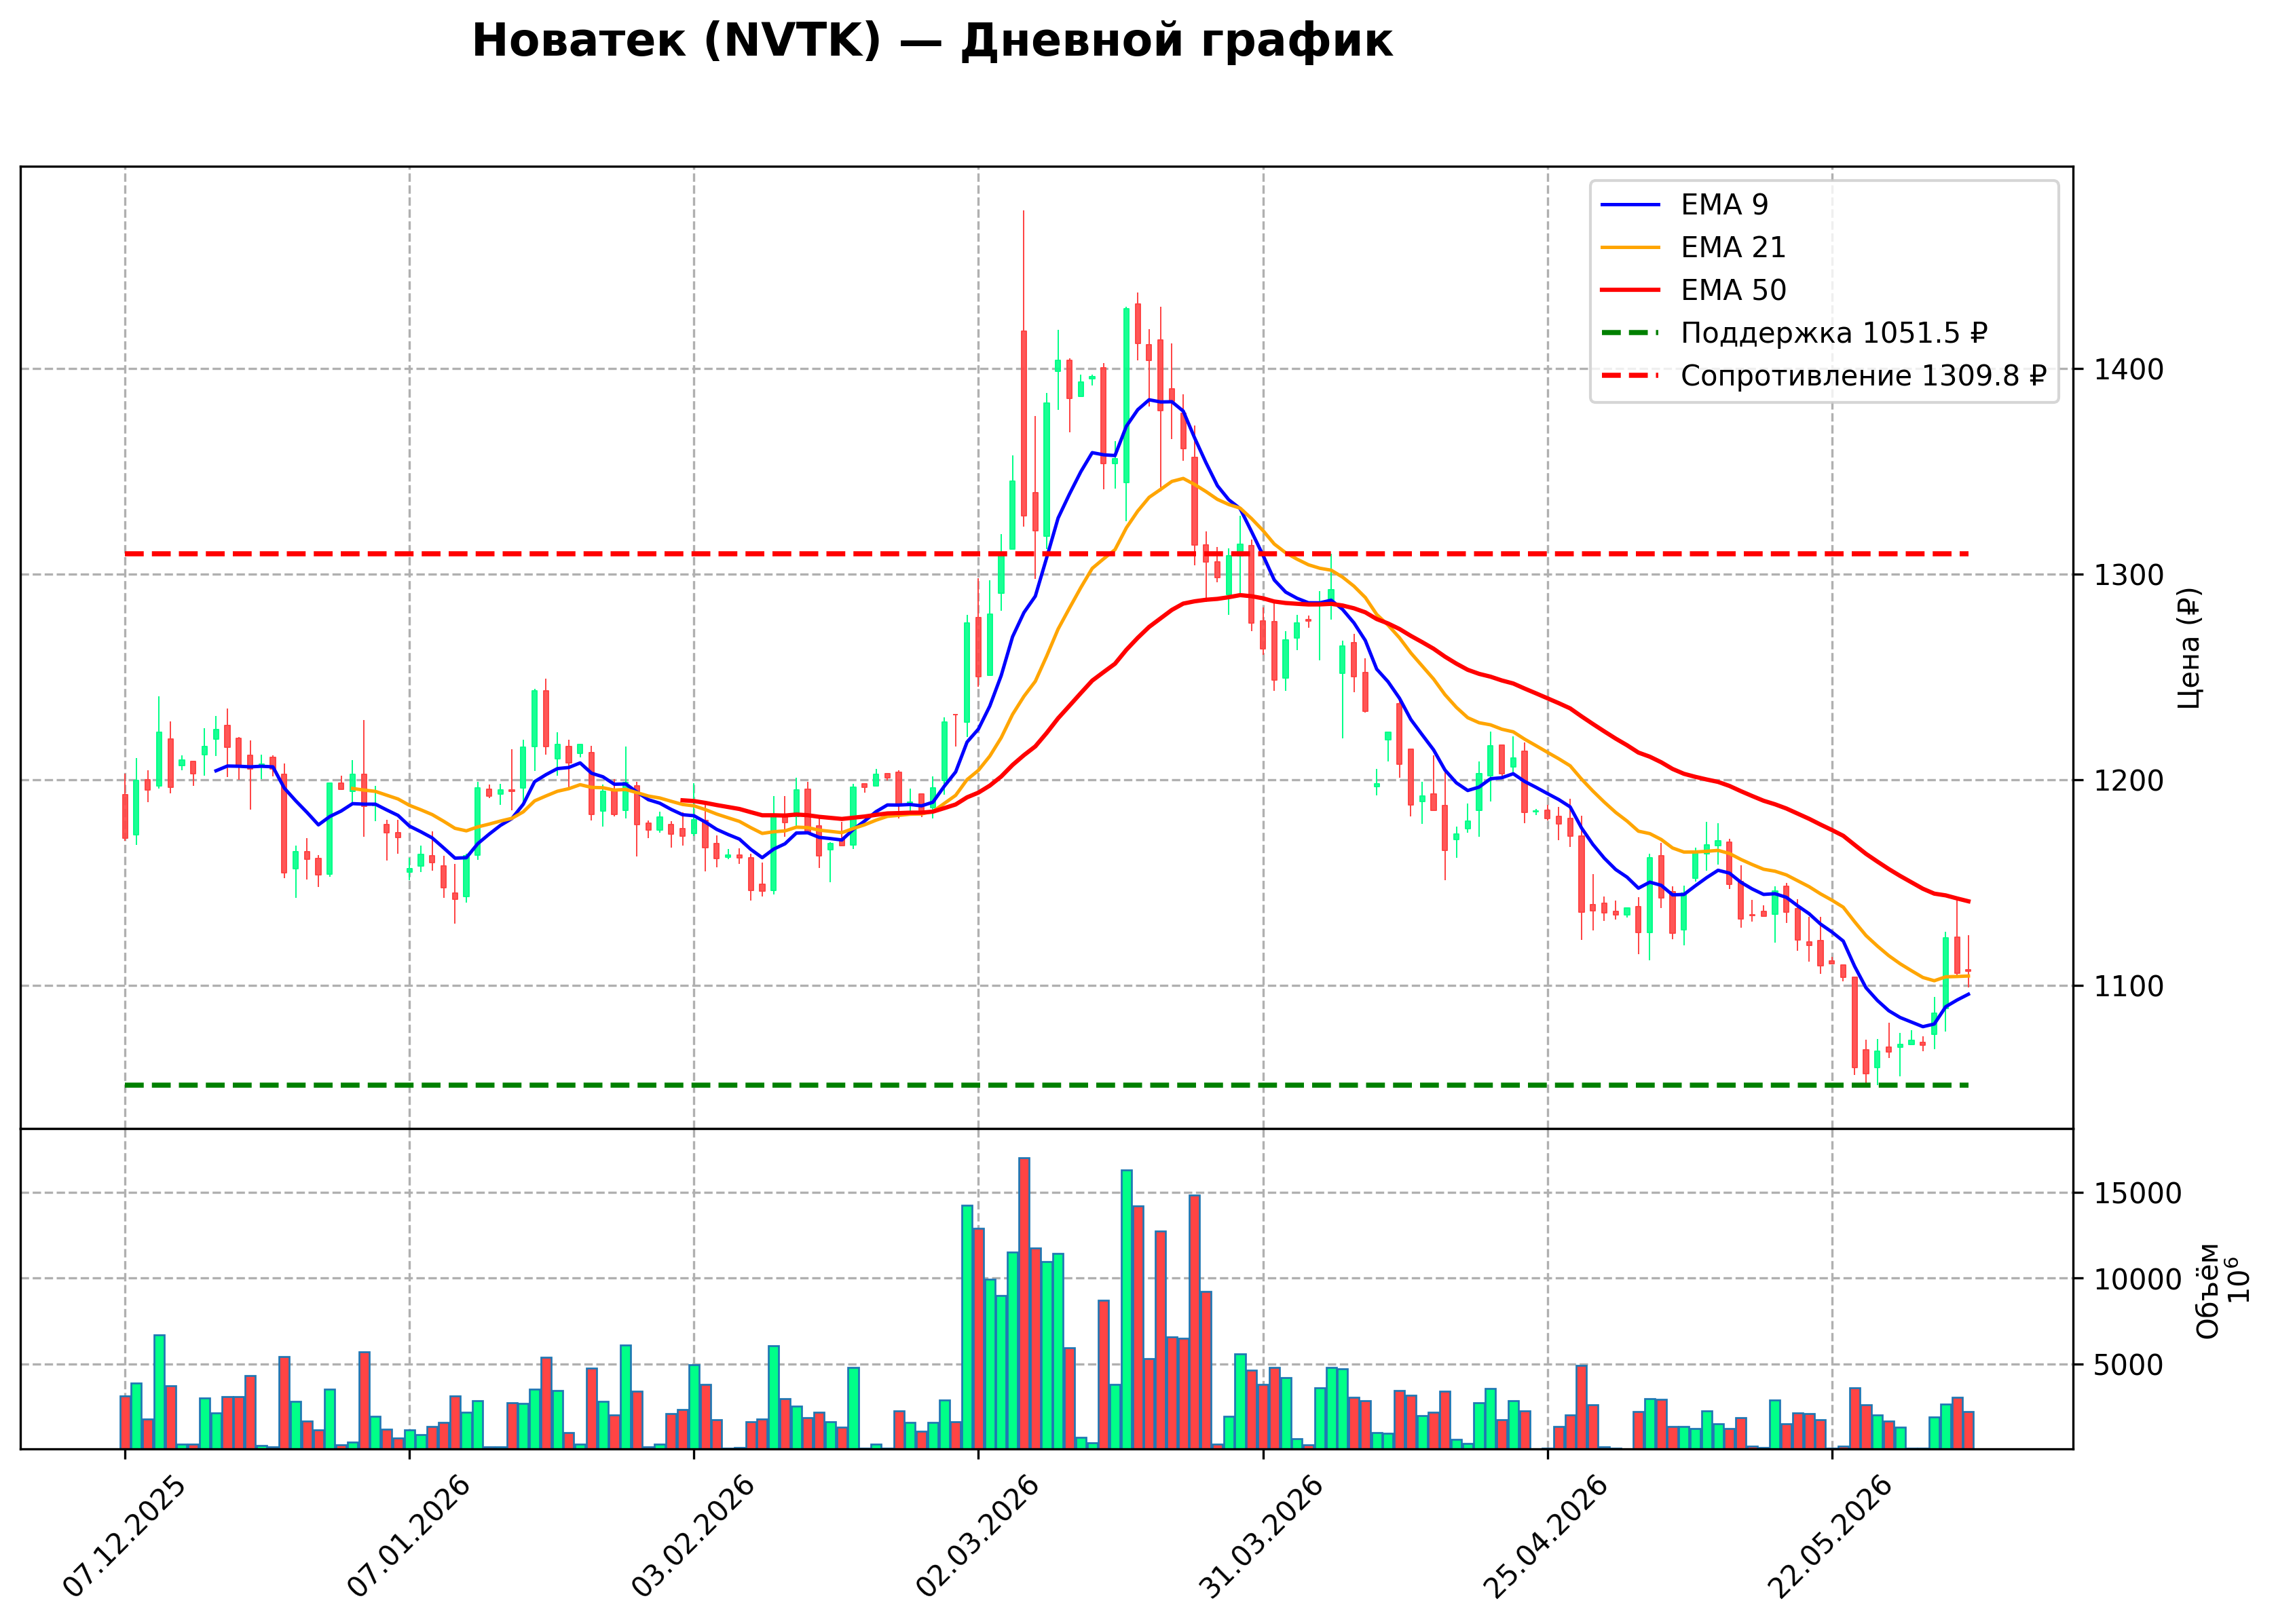Click the Цена (₽) axis label
This screenshot has height=1624, width=2276.
(2190, 648)
